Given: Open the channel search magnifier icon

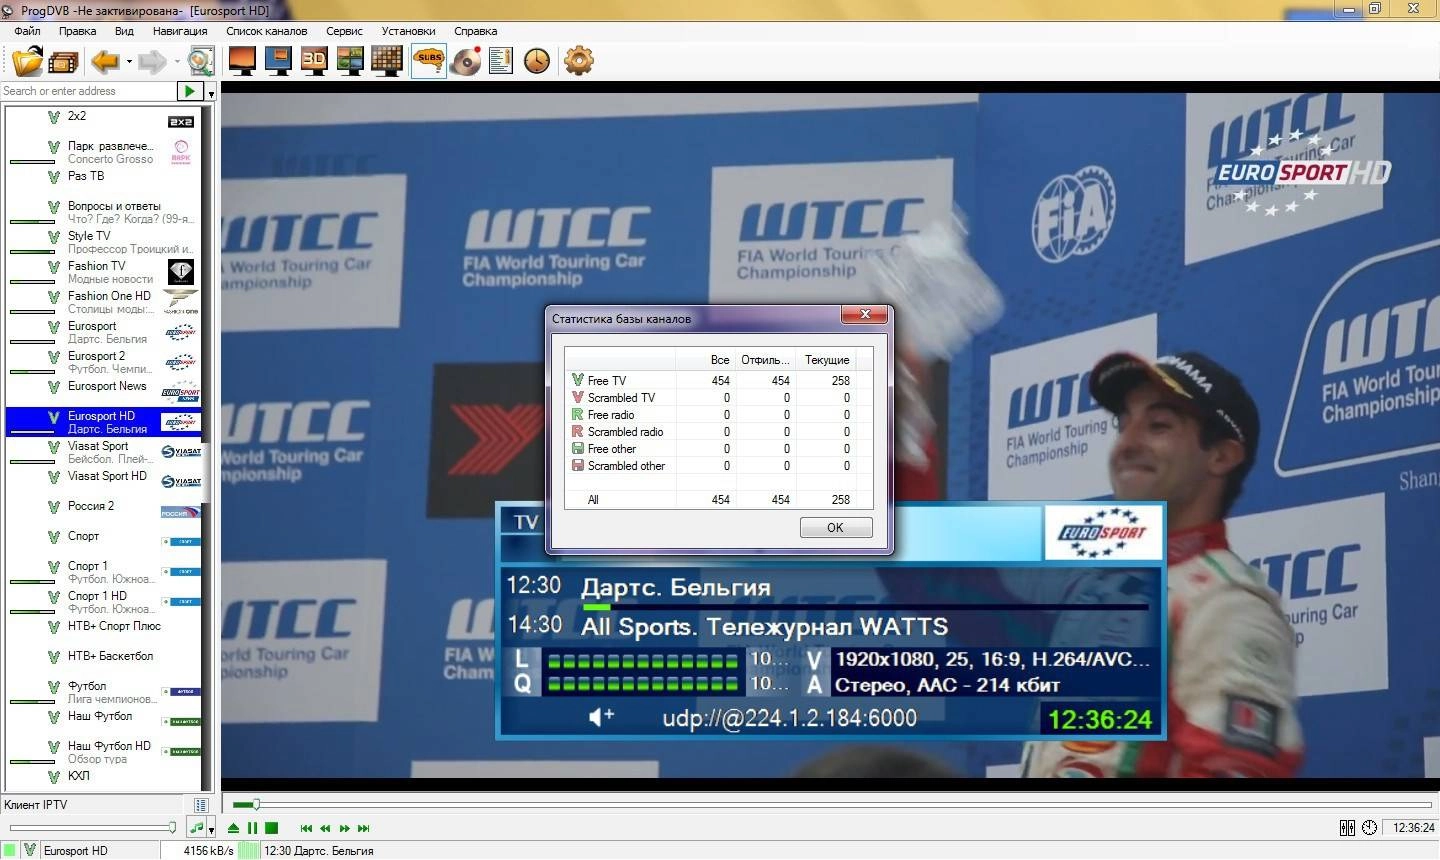Looking at the screenshot, I should click(200, 61).
